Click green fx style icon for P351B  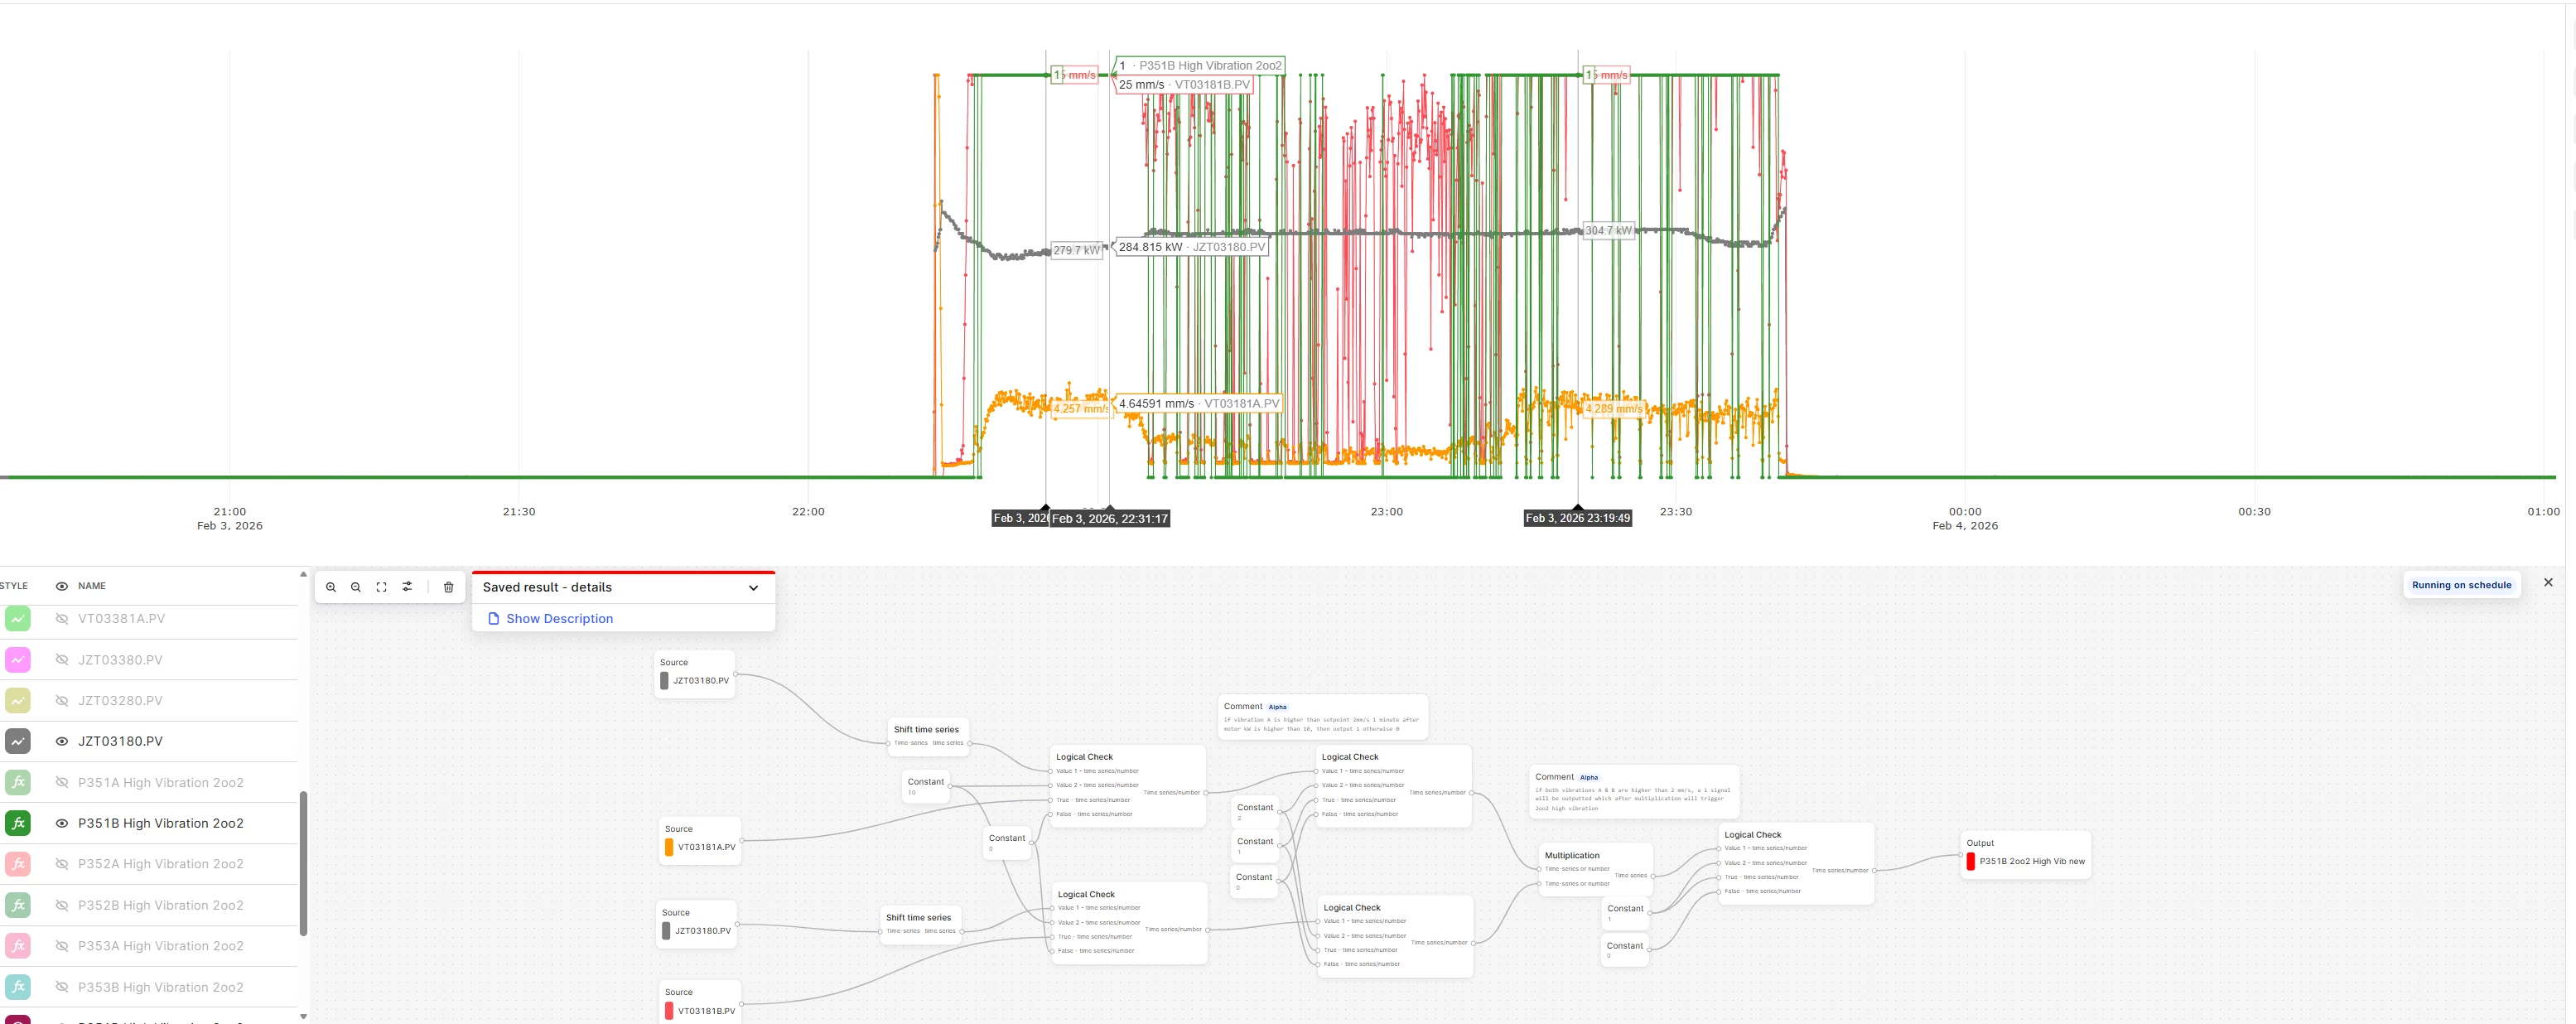tap(18, 823)
